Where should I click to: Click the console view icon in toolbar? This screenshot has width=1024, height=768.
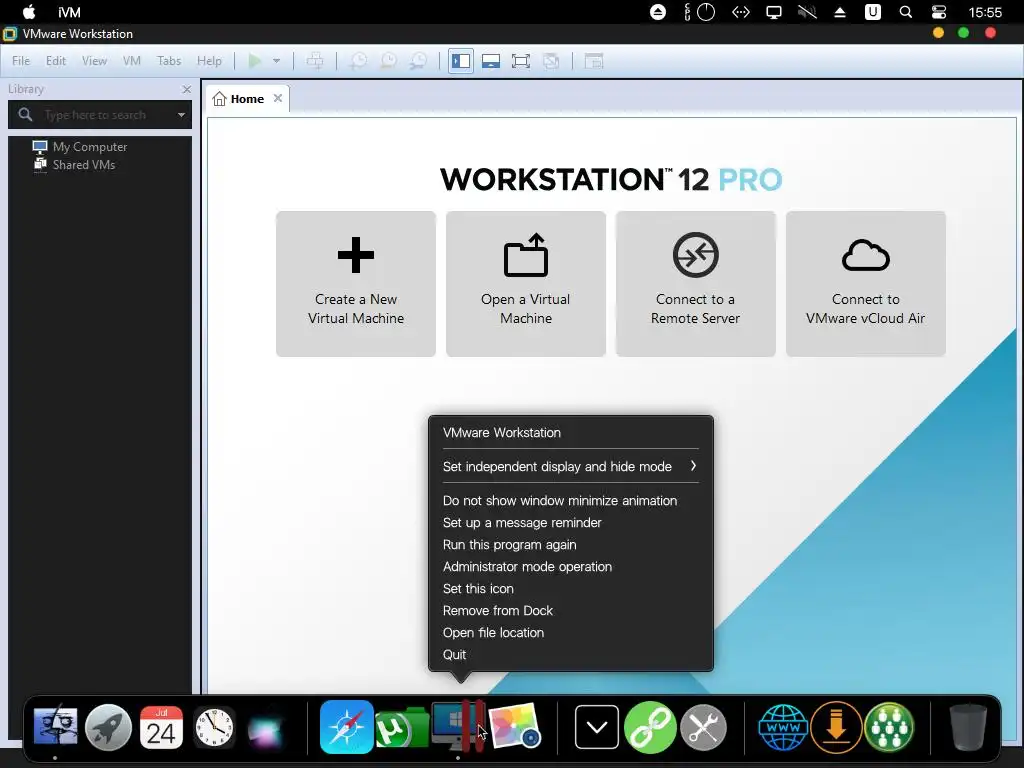click(593, 61)
